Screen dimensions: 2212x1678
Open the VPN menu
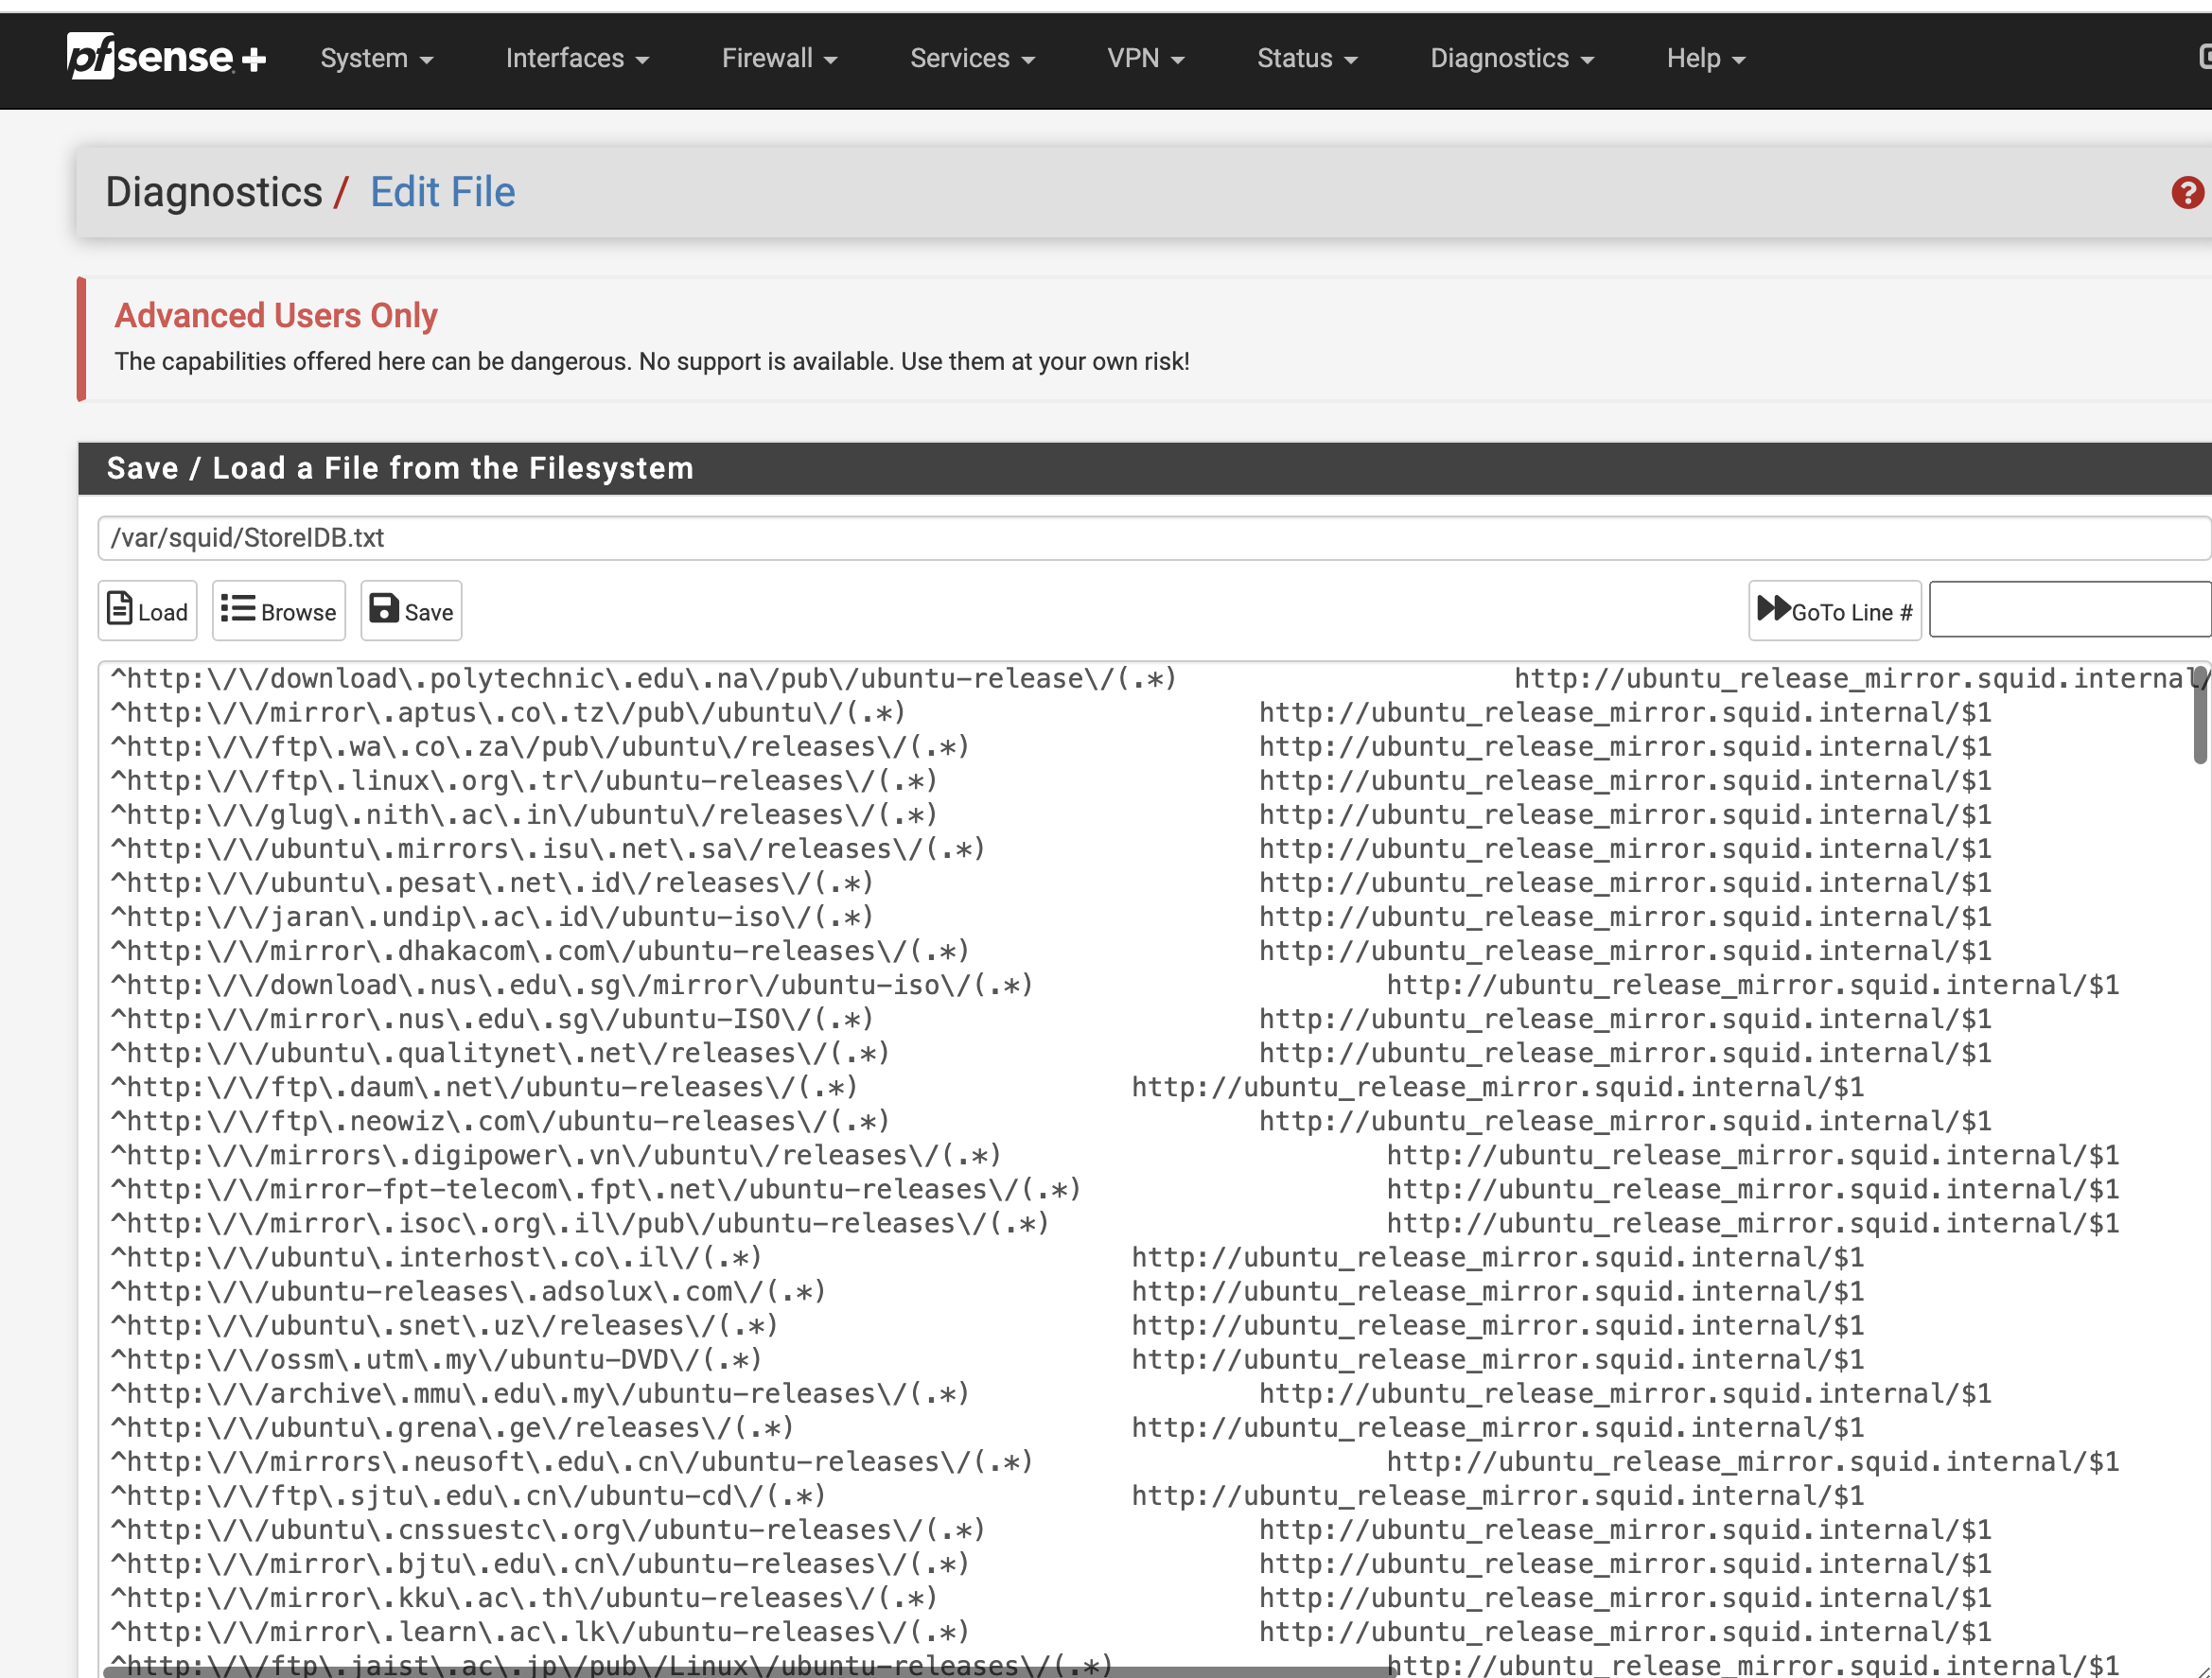pos(1145,59)
